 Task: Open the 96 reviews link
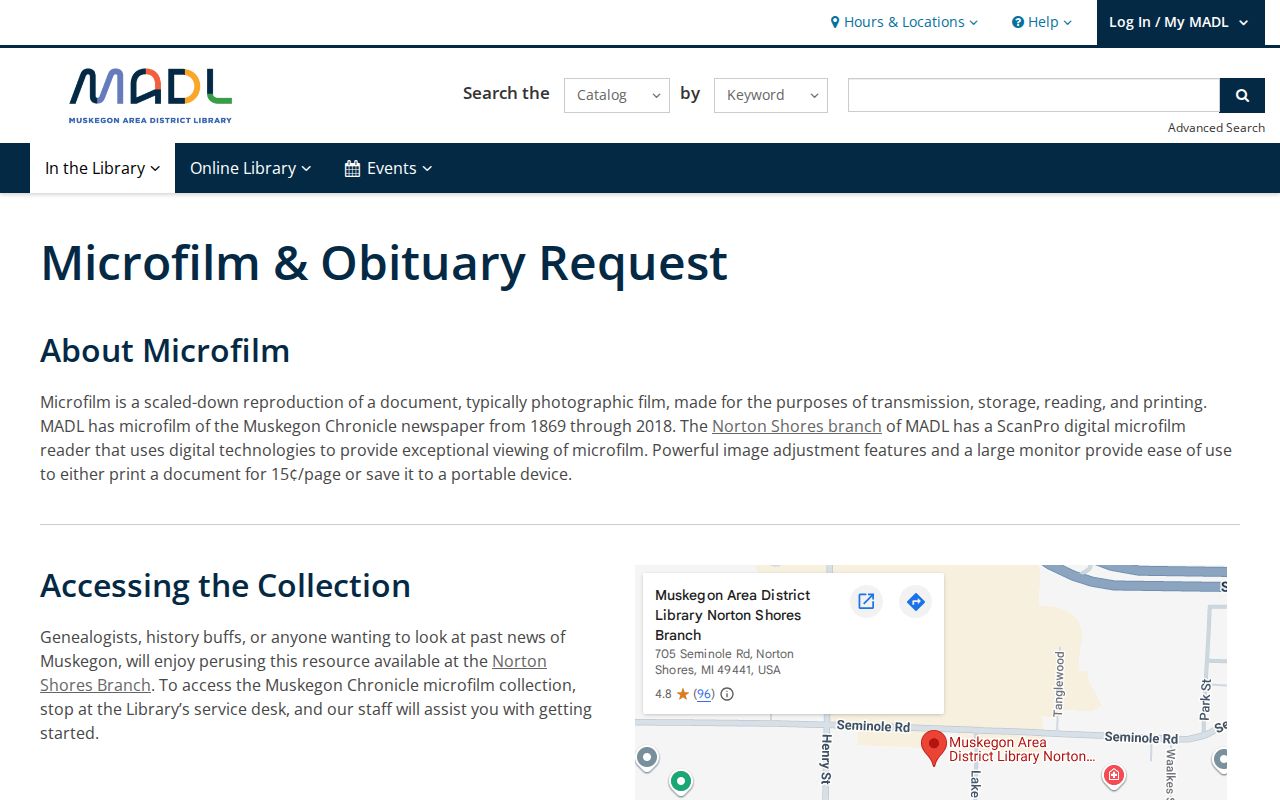point(704,694)
